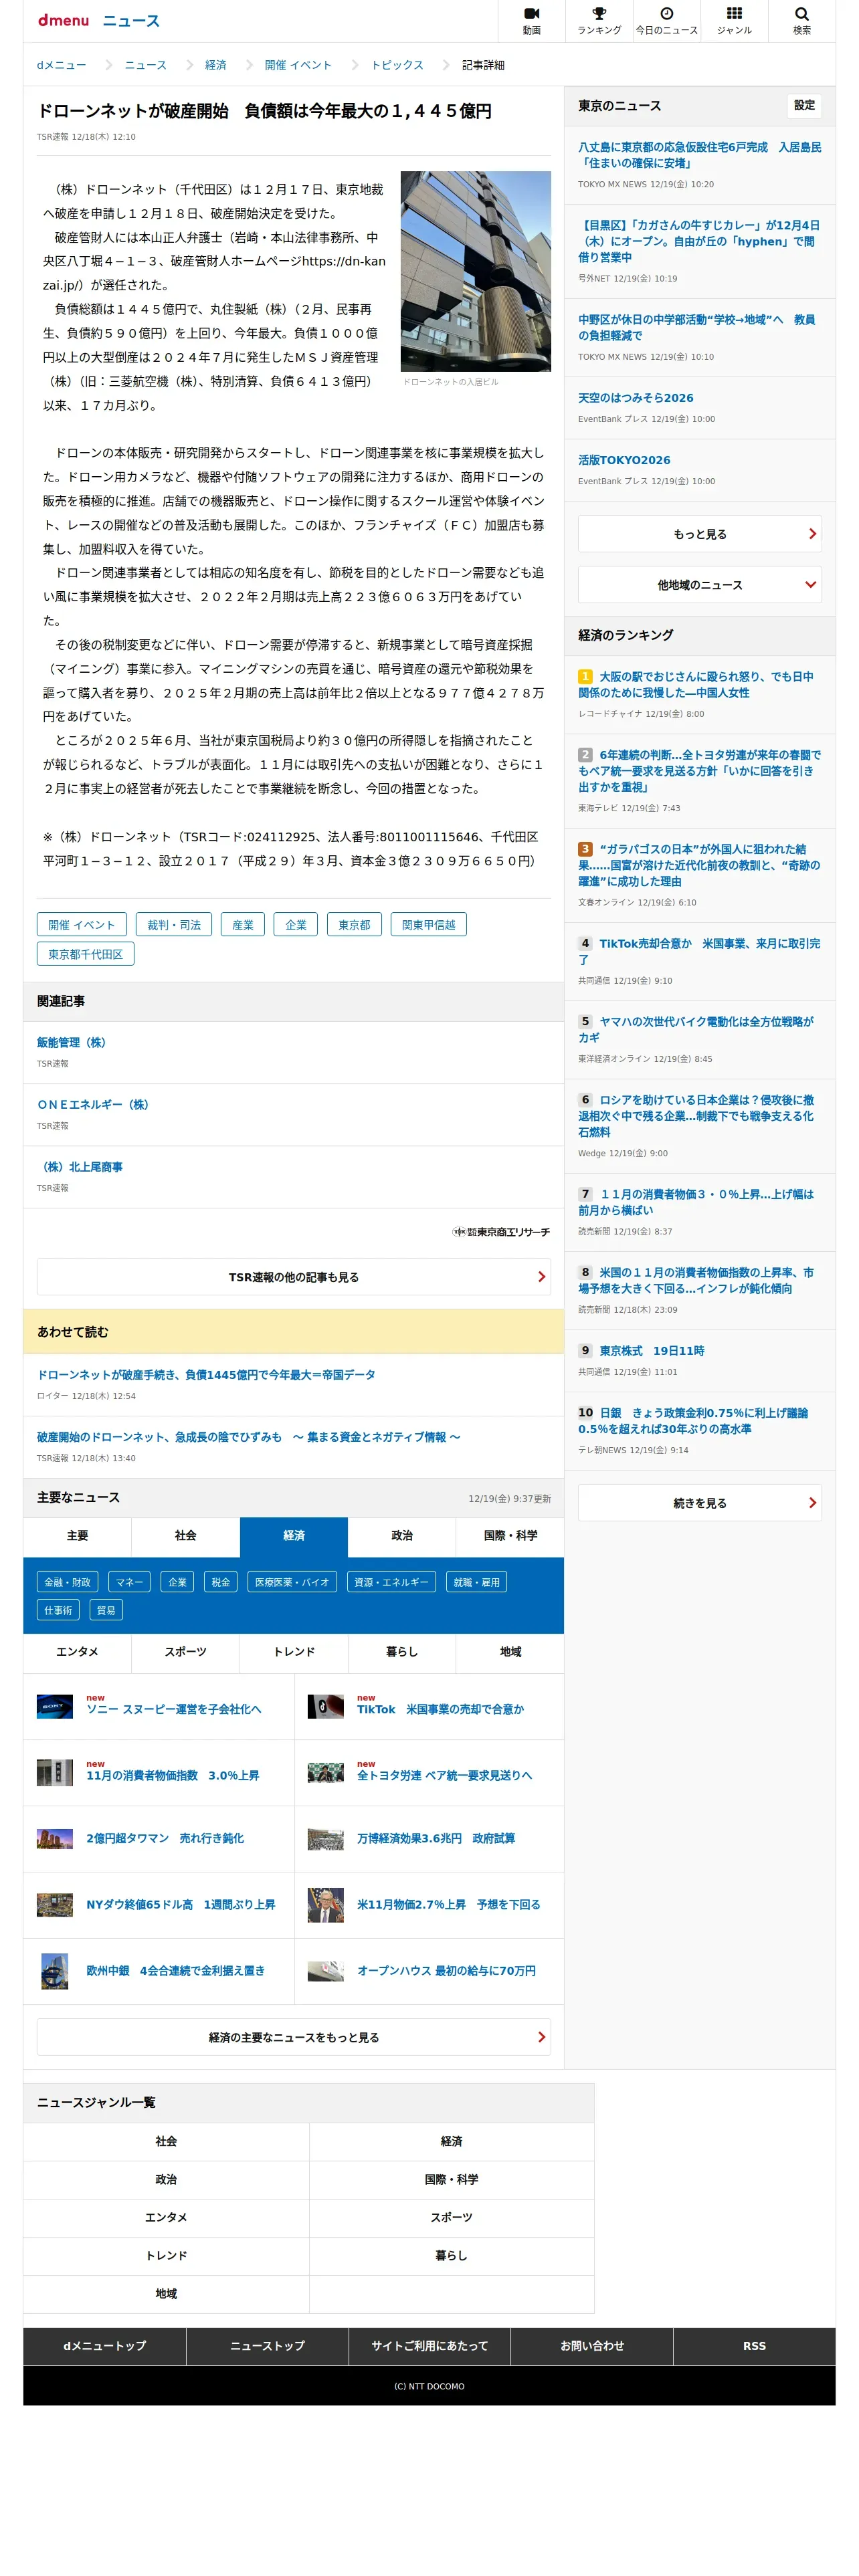Open the TikTok news thumbnail image
Image resolution: width=859 pixels, height=2576 pixels.
pyautogui.click(x=325, y=1706)
